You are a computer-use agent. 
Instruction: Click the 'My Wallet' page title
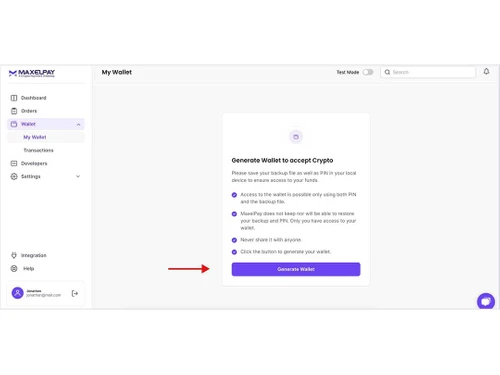117,72
